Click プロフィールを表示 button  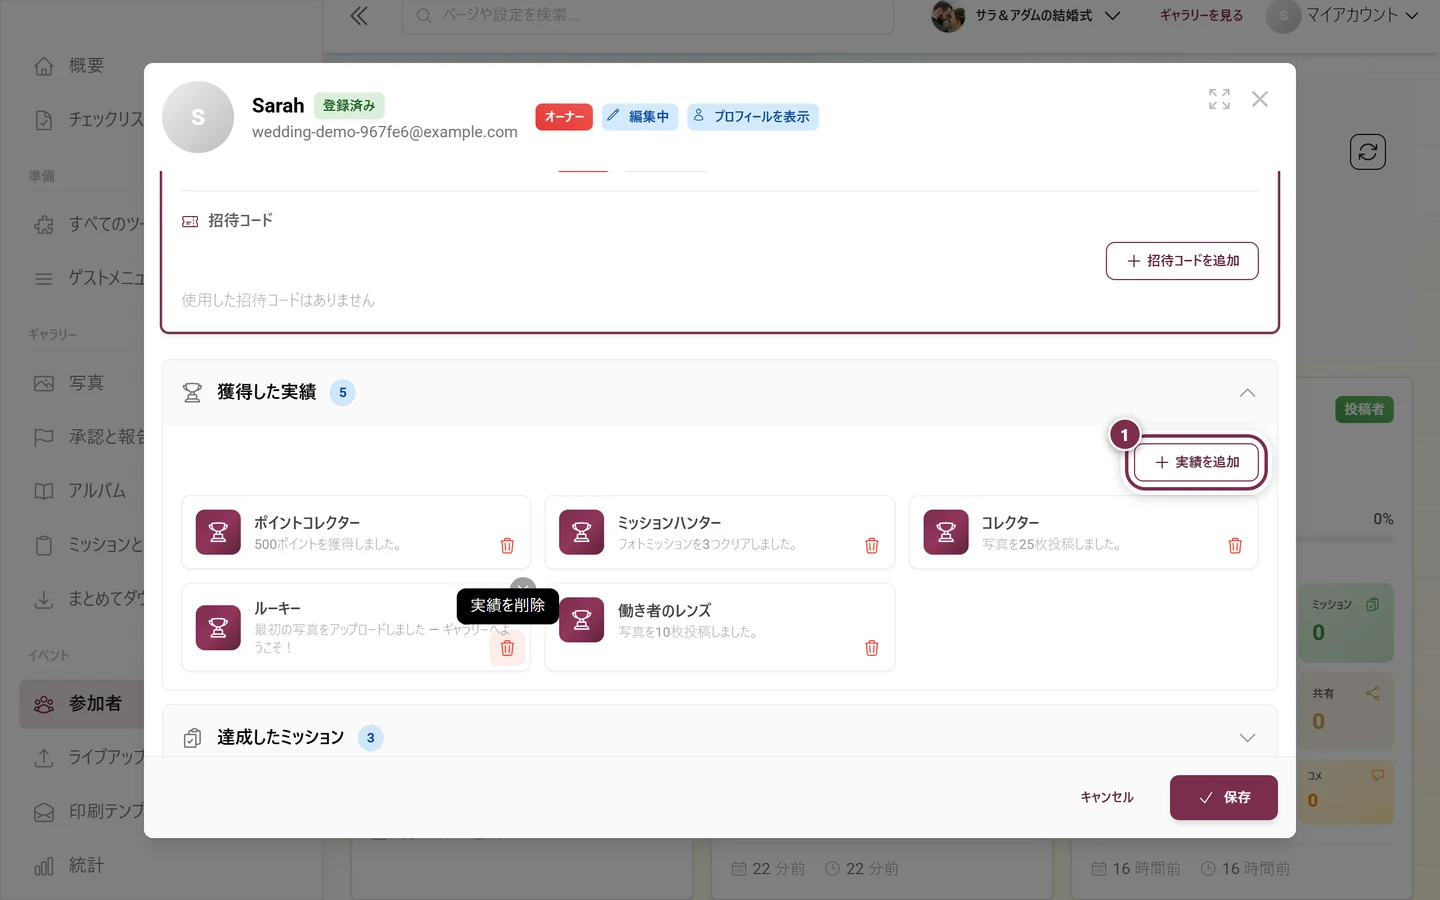pyautogui.click(x=753, y=117)
